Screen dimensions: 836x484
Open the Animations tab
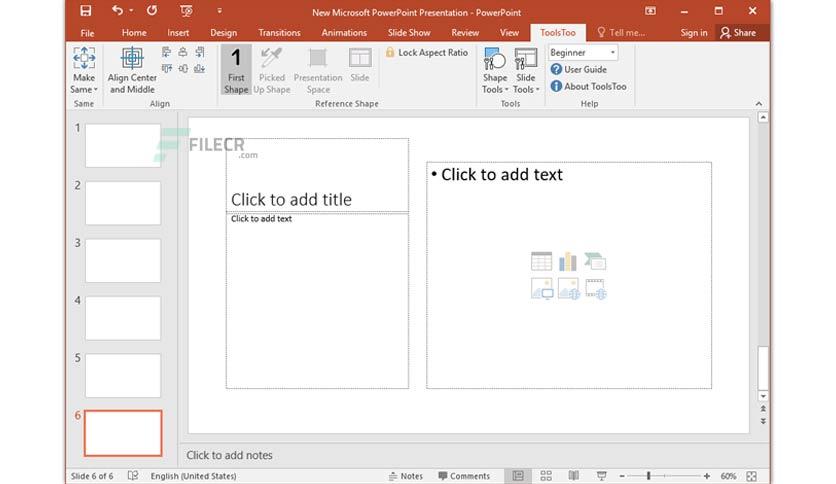[344, 33]
